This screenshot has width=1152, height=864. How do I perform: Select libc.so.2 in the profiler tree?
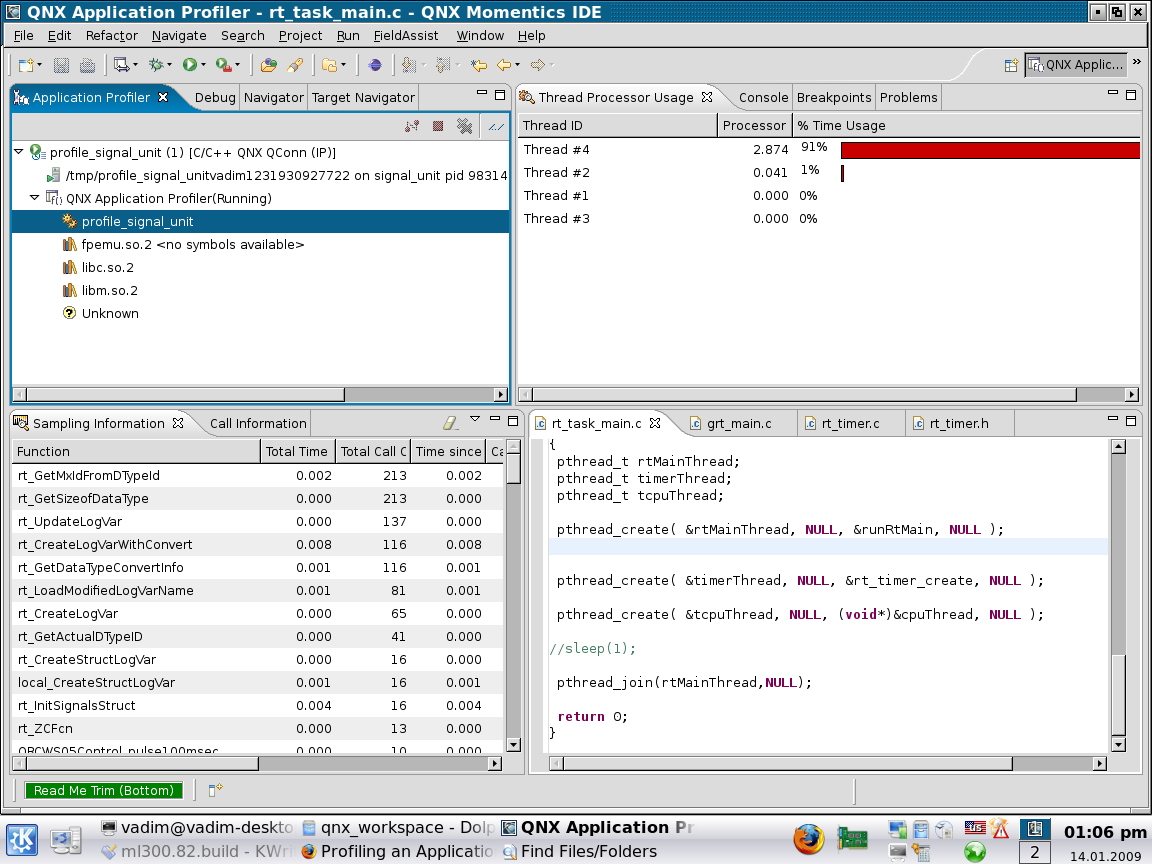[x=107, y=268]
